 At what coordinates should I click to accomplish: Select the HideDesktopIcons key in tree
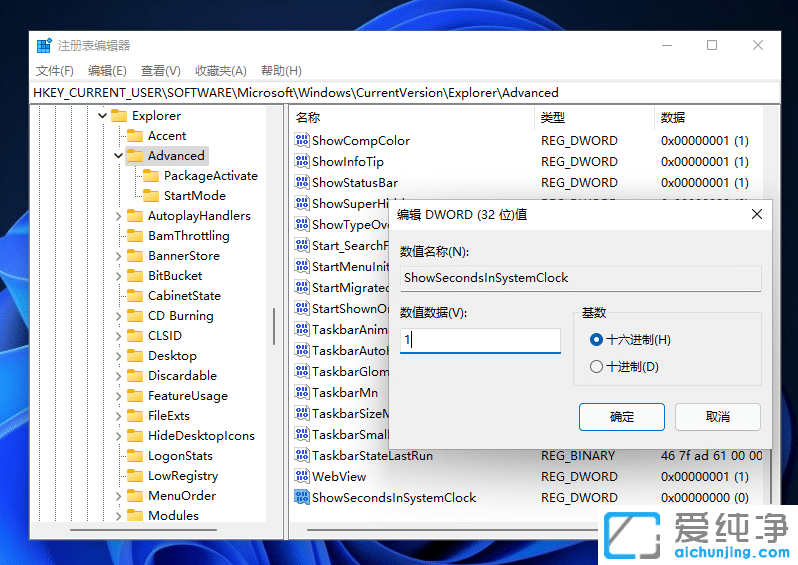[201, 436]
